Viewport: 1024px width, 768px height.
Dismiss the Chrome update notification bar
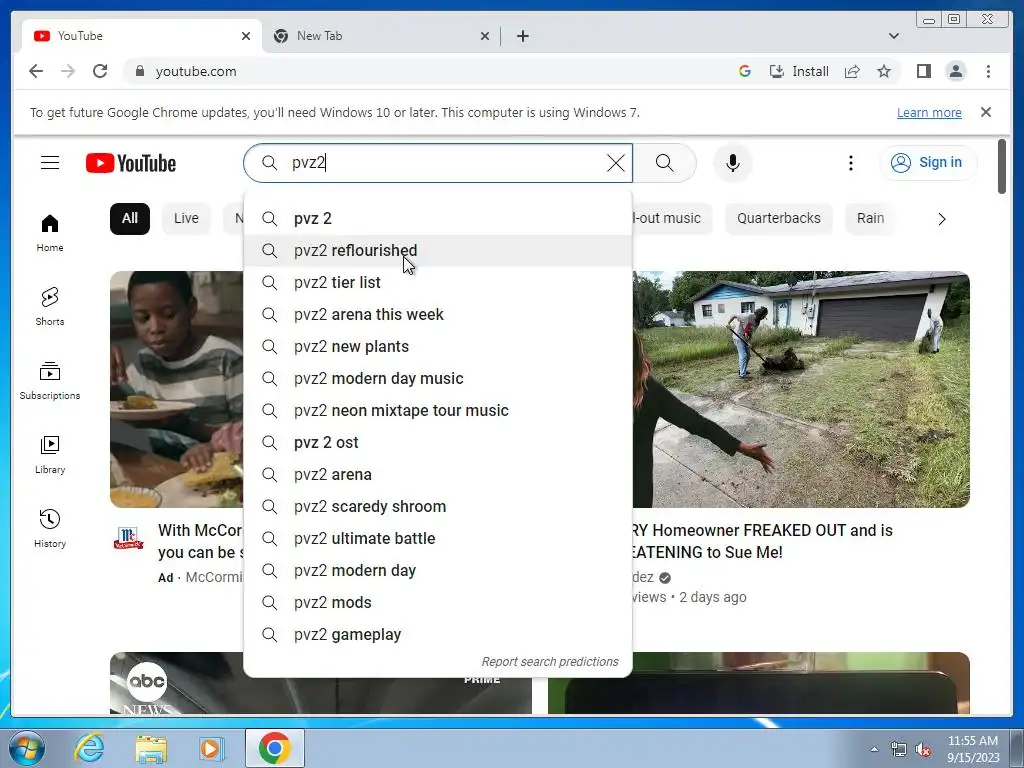point(985,112)
